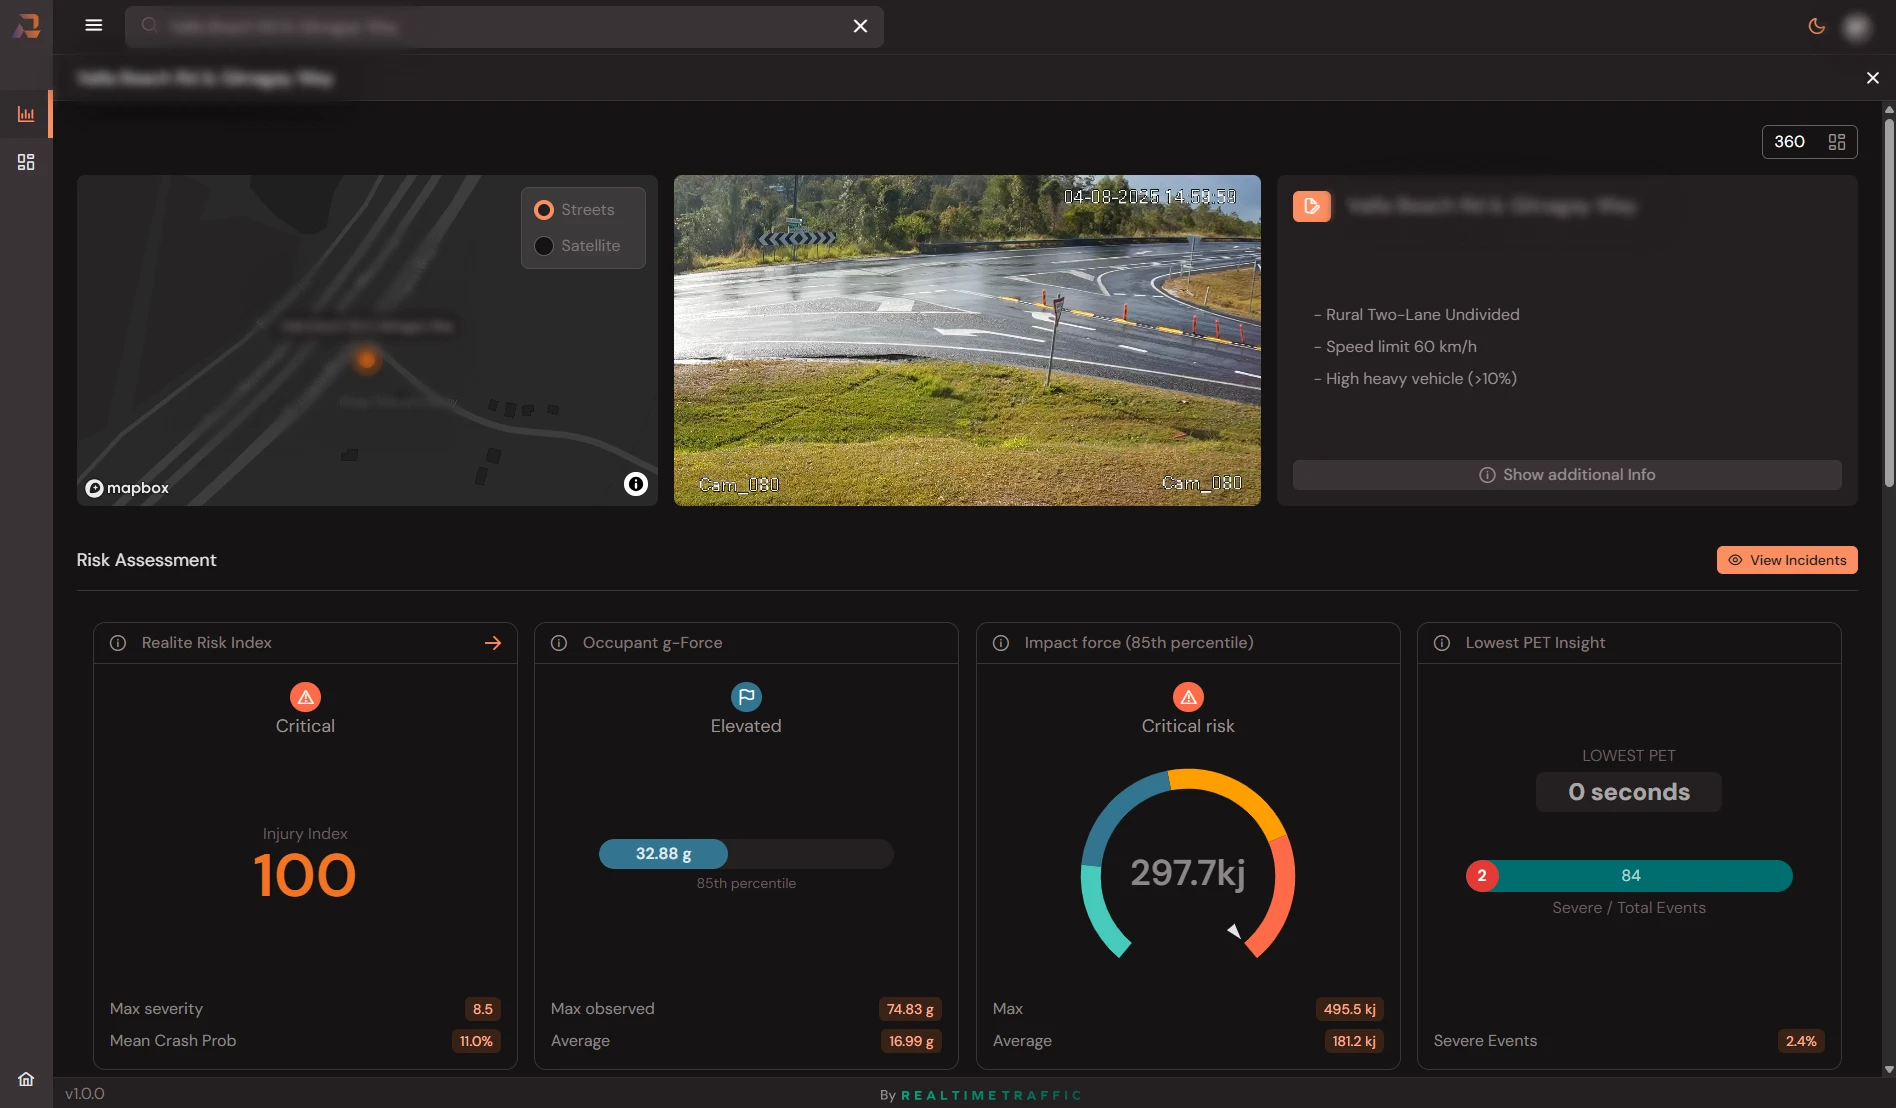The height and width of the screenshot is (1108, 1896).
Task: Toggle dark mode with the moon icon
Action: tap(1816, 26)
